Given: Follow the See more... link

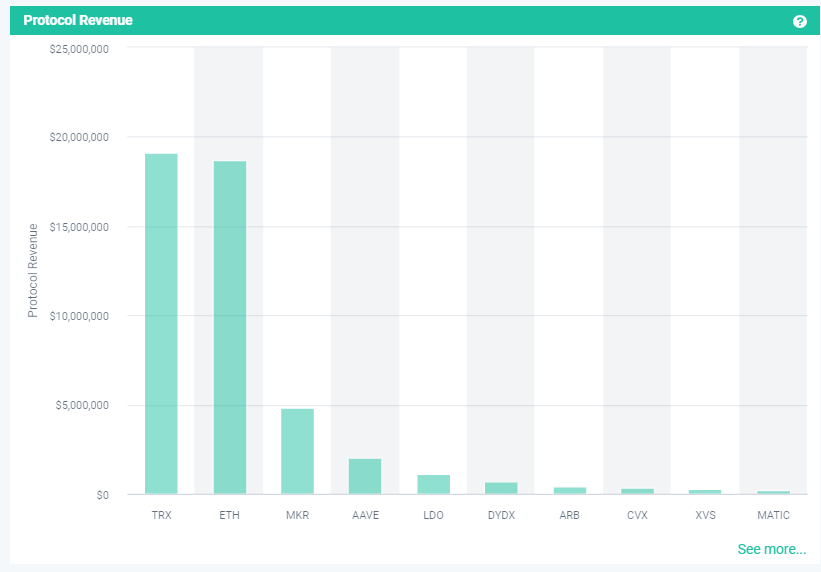Looking at the screenshot, I should point(772,549).
